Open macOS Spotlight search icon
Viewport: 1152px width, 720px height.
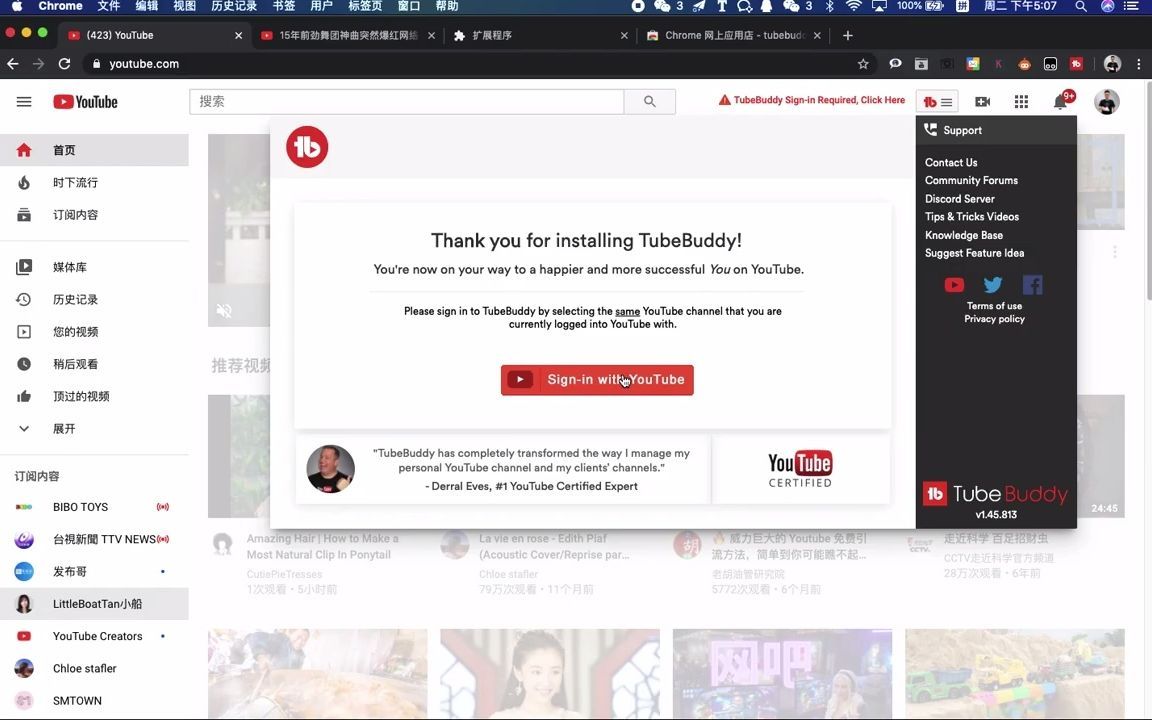click(1081, 6)
